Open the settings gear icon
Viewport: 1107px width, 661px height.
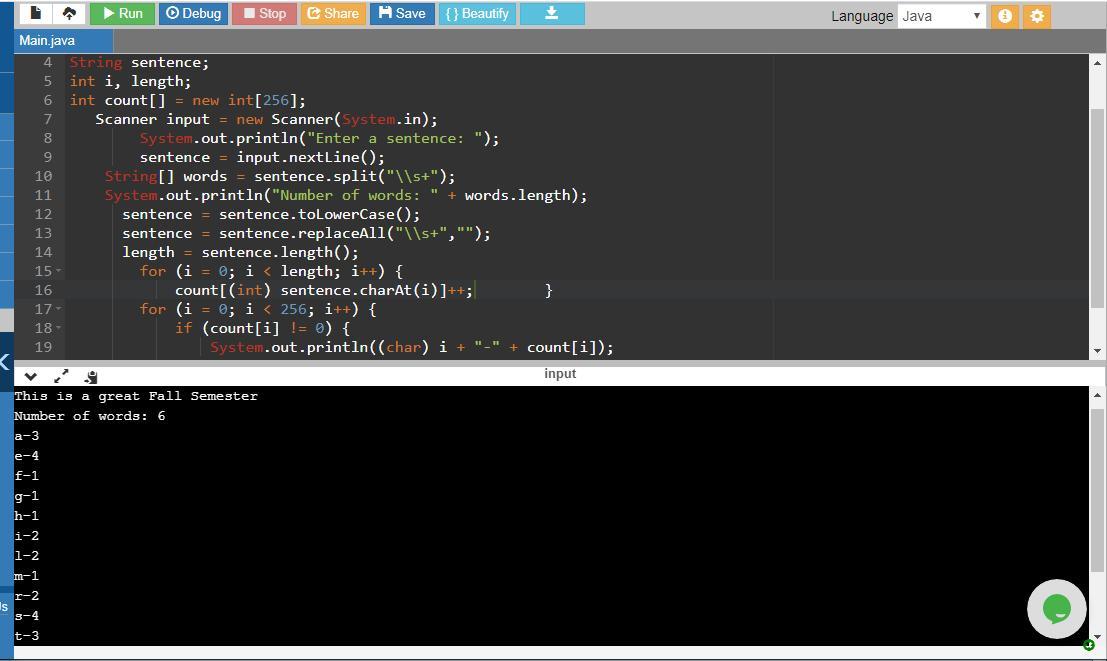click(1037, 16)
